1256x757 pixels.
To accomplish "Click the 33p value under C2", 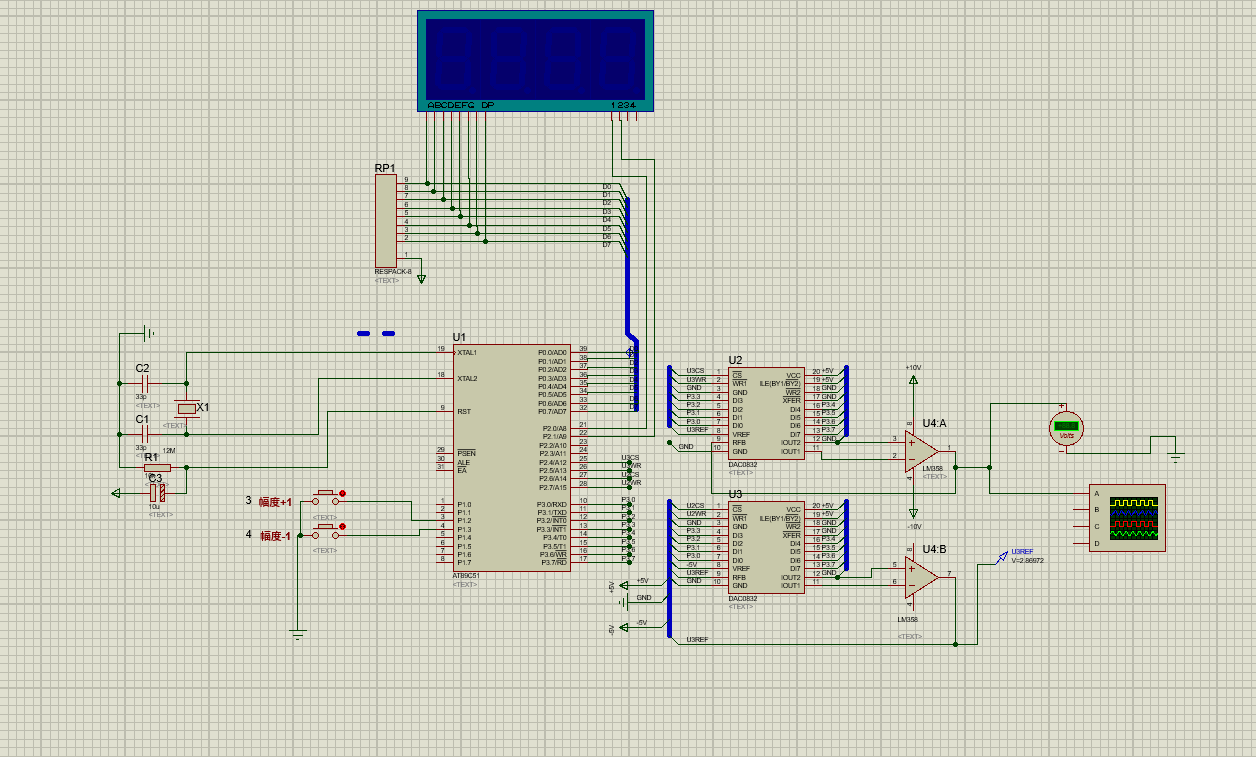I will click(141, 396).
